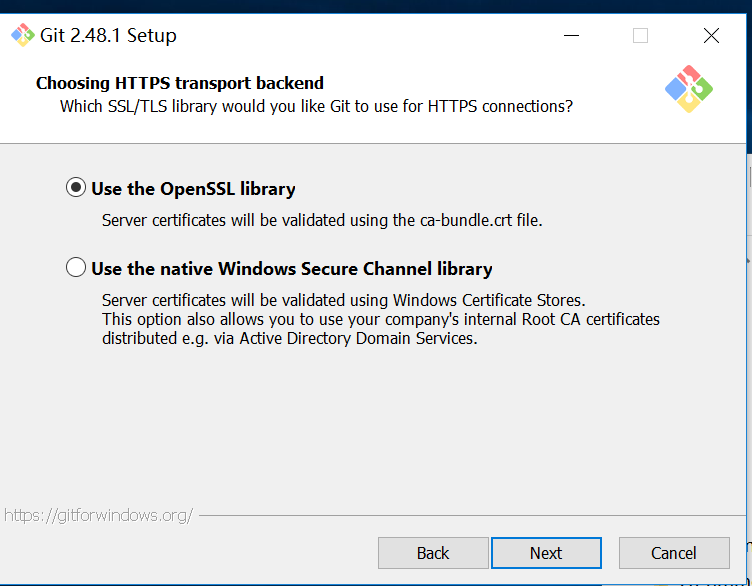Click the 'Git 2.48.1 Setup' title
The image size is (752, 586).
pos(108,35)
